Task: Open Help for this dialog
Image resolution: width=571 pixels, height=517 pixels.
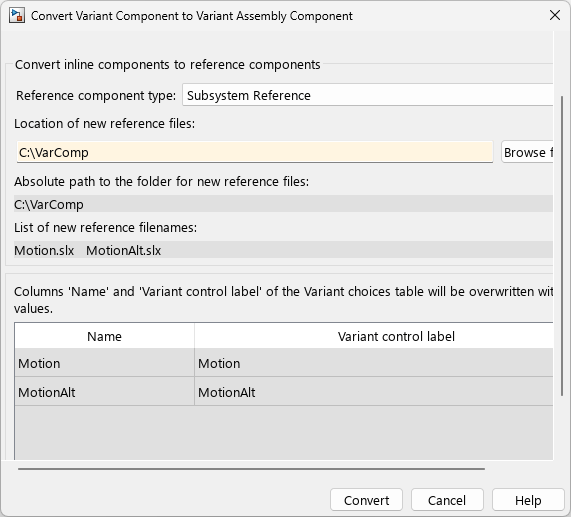Action: [x=528, y=500]
